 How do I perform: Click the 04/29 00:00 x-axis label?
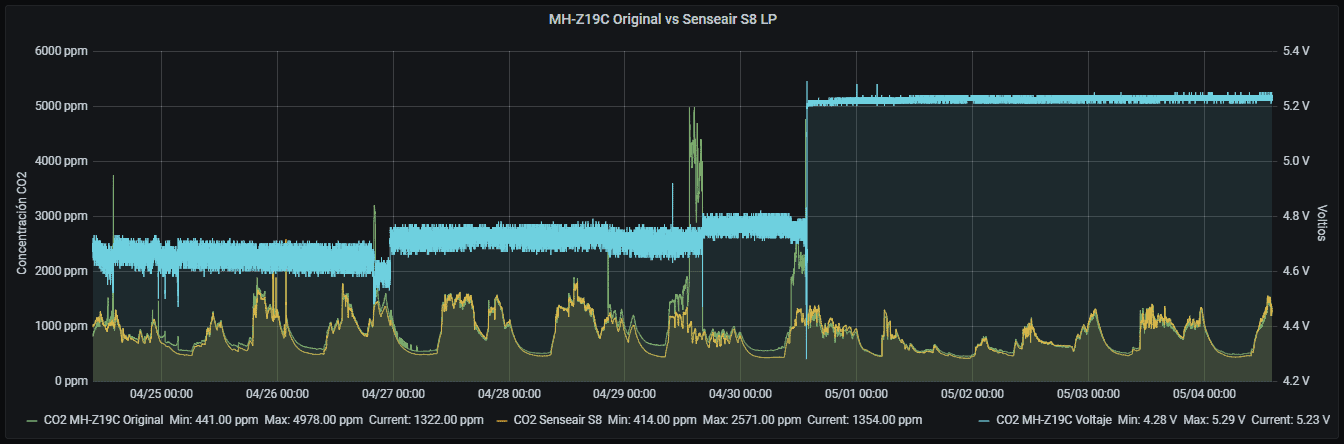(x=625, y=393)
